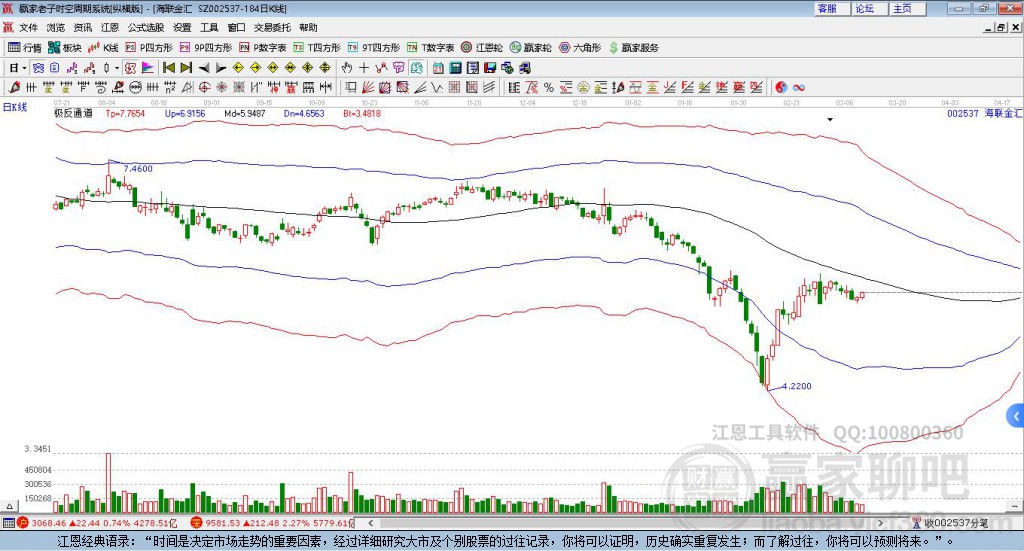Click the 极反通道 indicator label
Viewport: 1024px width, 551px height.
pos(73,113)
